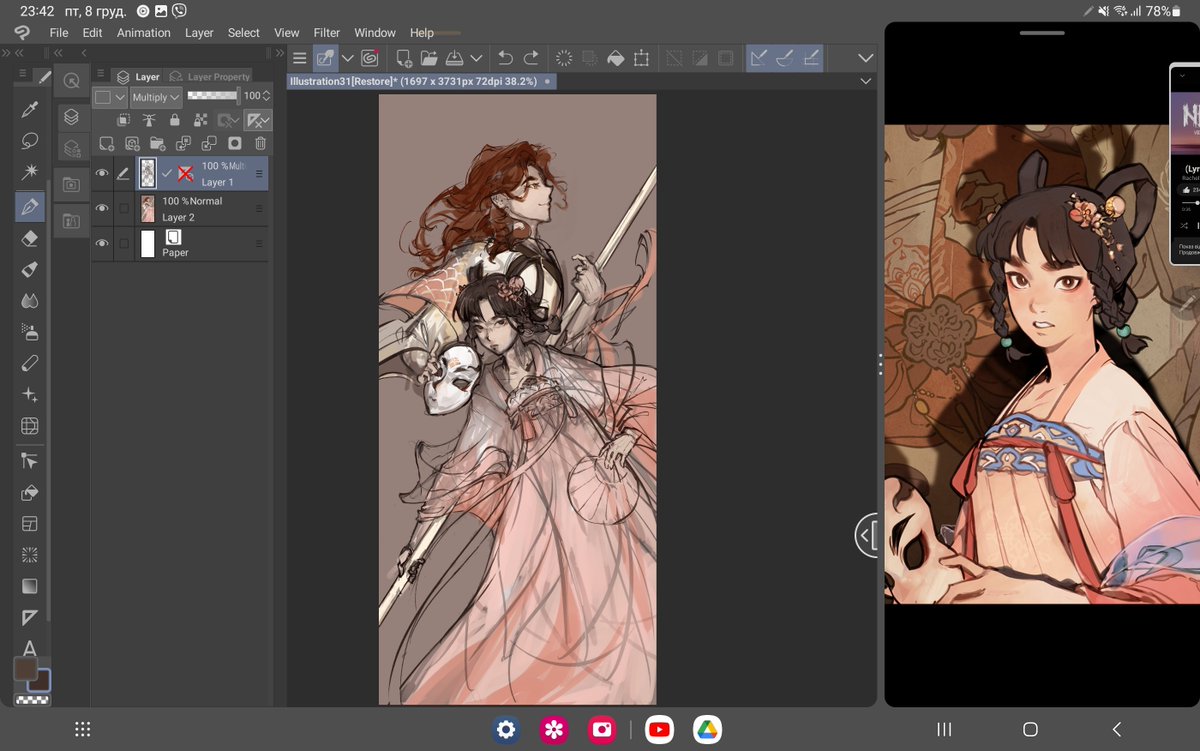Toggle Lock Layer padlock
The width and height of the screenshot is (1200, 751).
pyautogui.click(x=175, y=120)
